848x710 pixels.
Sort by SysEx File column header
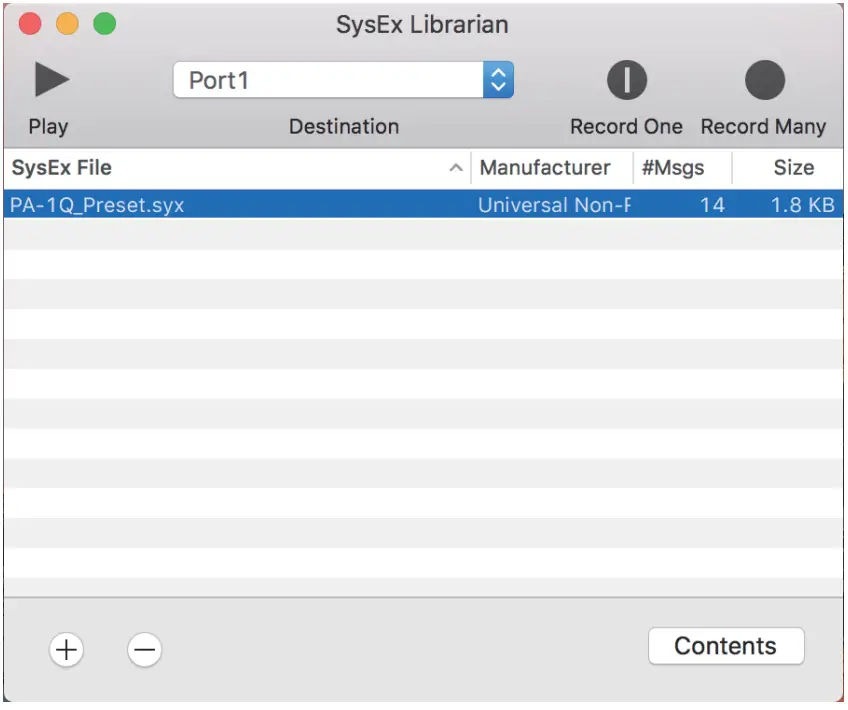(x=200, y=168)
